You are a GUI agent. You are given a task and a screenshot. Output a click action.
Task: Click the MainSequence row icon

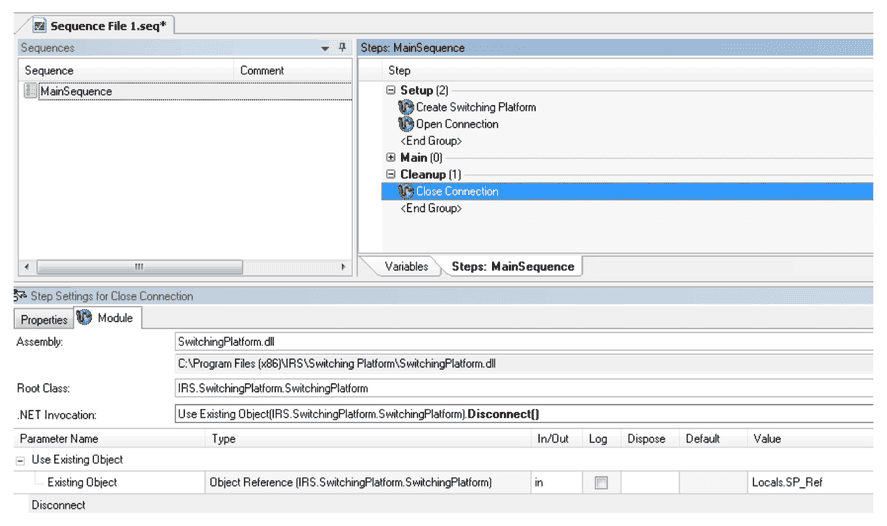pyautogui.click(x=31, y=90)
